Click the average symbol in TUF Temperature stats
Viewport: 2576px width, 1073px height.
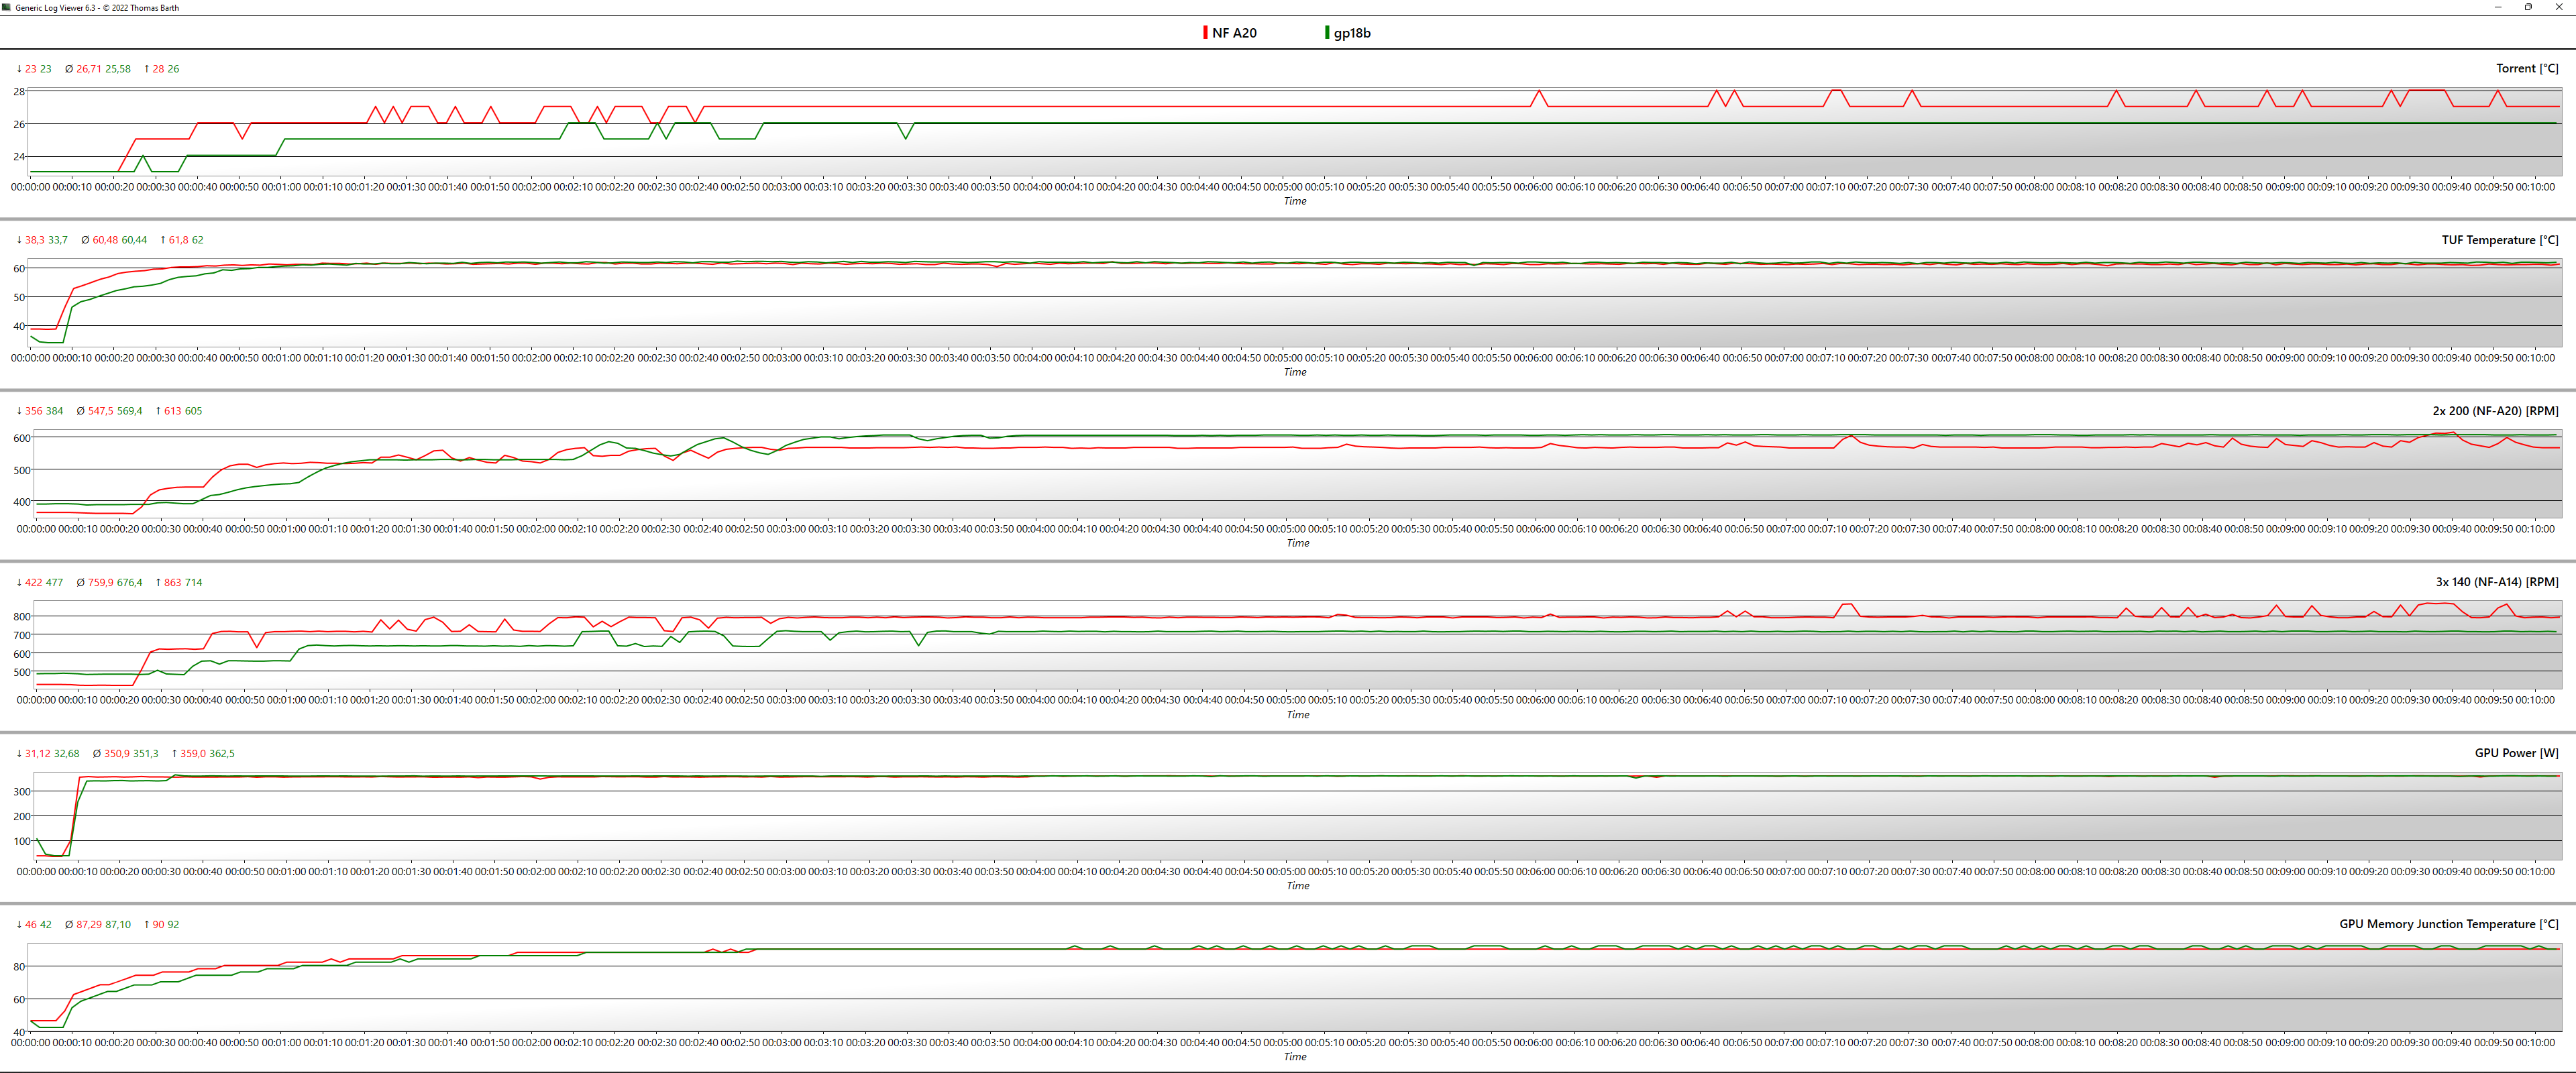coord(85,240)
